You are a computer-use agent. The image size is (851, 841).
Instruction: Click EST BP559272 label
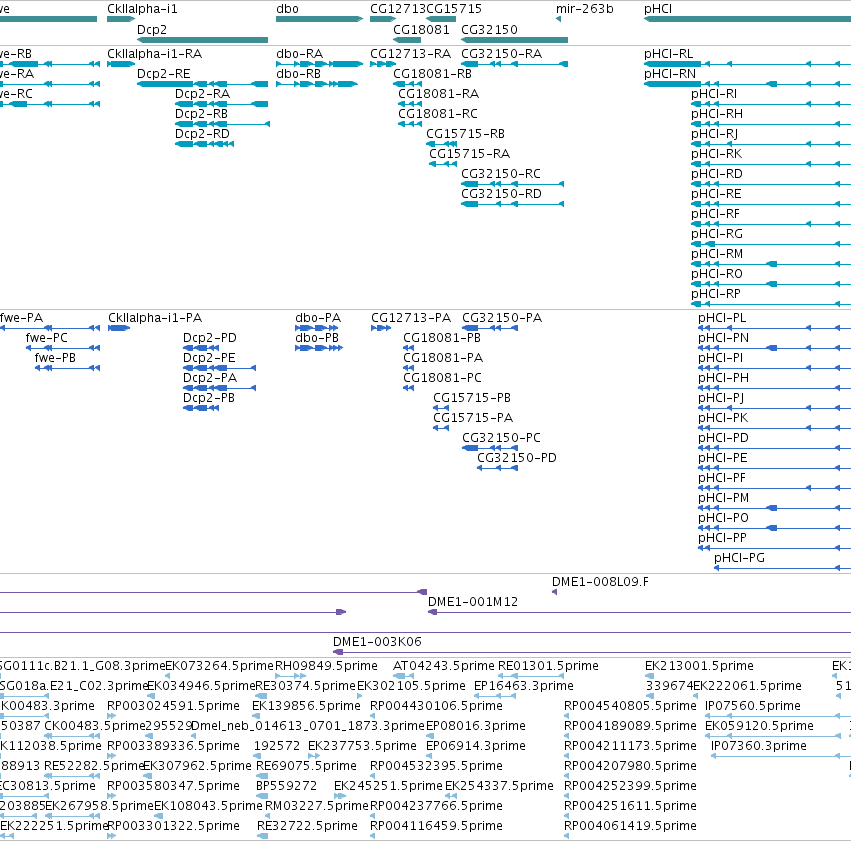pyautogui.click(x=286, y=786)
